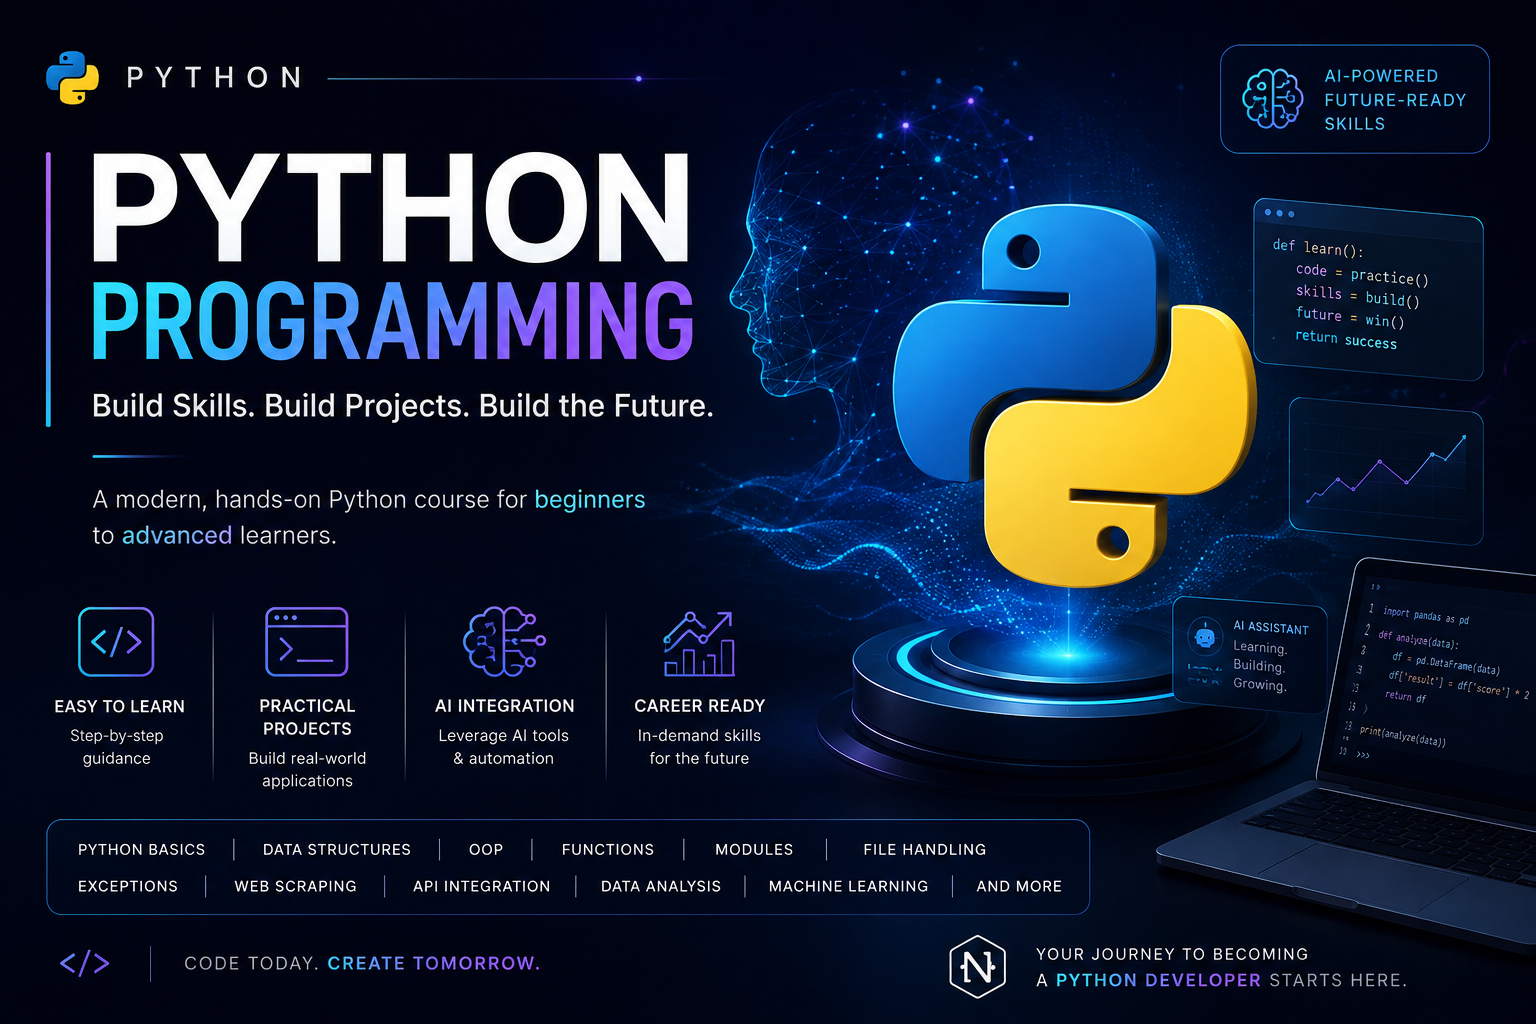Click the brain icon in the AI-Powered badge

(1273, 99)
